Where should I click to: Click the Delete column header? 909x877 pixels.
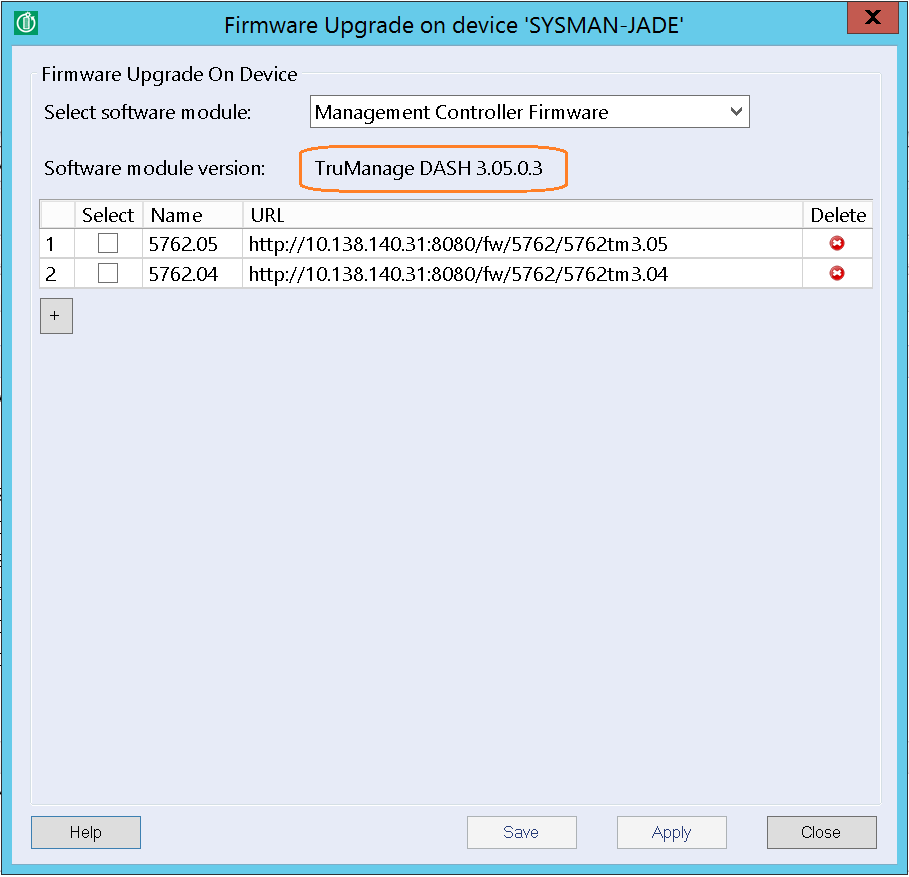coord(838,215)
